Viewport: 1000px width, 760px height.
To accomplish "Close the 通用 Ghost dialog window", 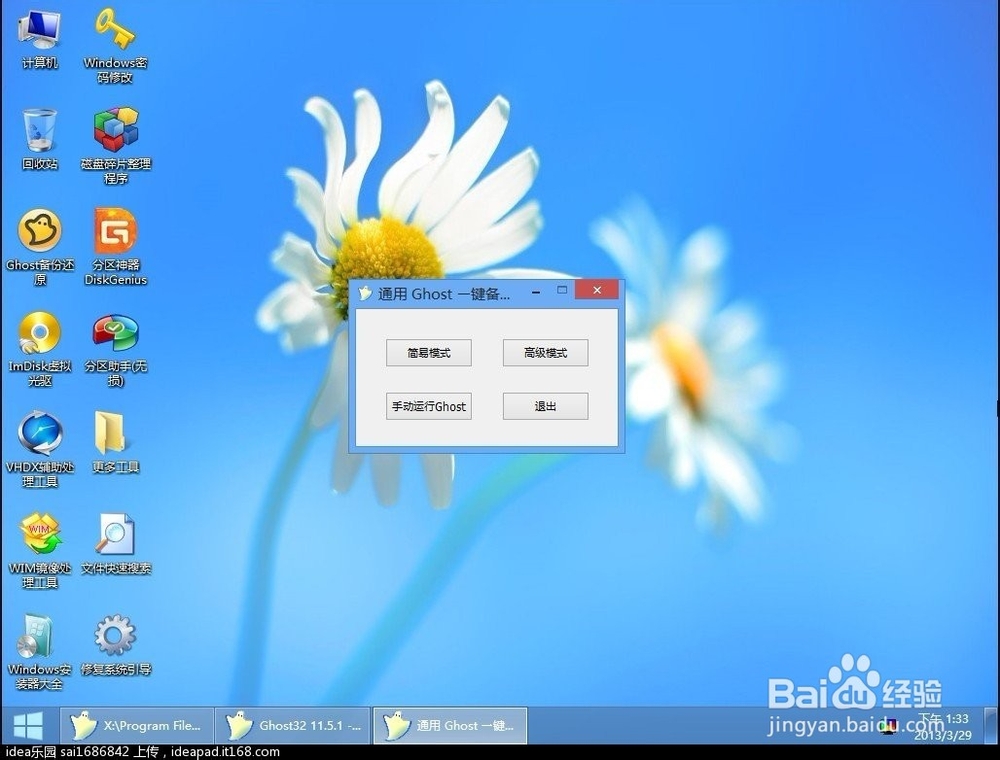I will coord(597,290).
